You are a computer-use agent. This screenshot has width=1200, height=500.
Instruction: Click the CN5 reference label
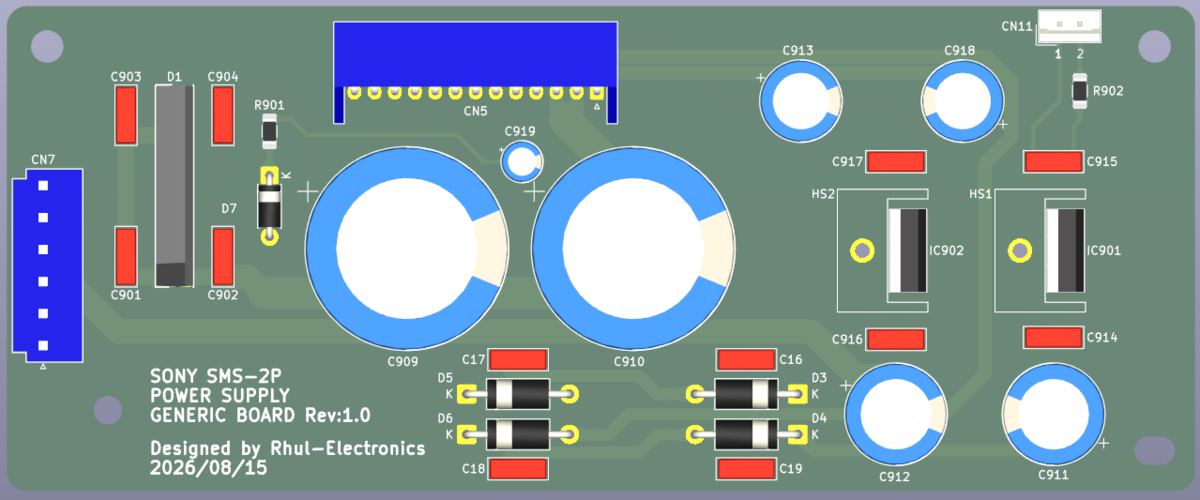pyautogui.click(x=475, y=111)
